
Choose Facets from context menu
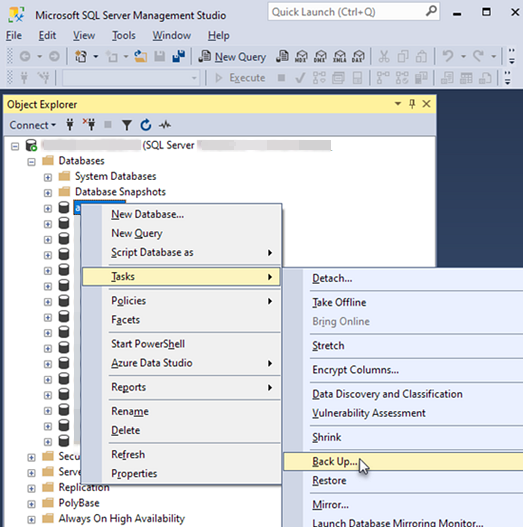point(181,319)
